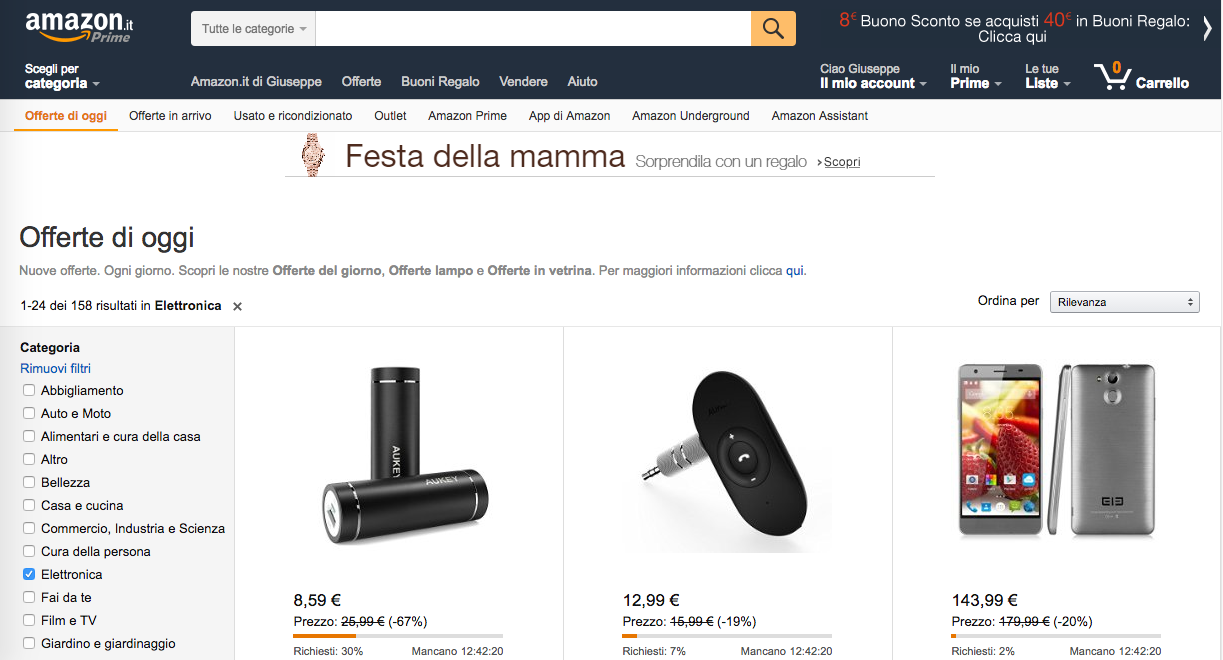Open the Elephone smartphone product image
The image size is (1223, 660).
tap(1056, 450)
